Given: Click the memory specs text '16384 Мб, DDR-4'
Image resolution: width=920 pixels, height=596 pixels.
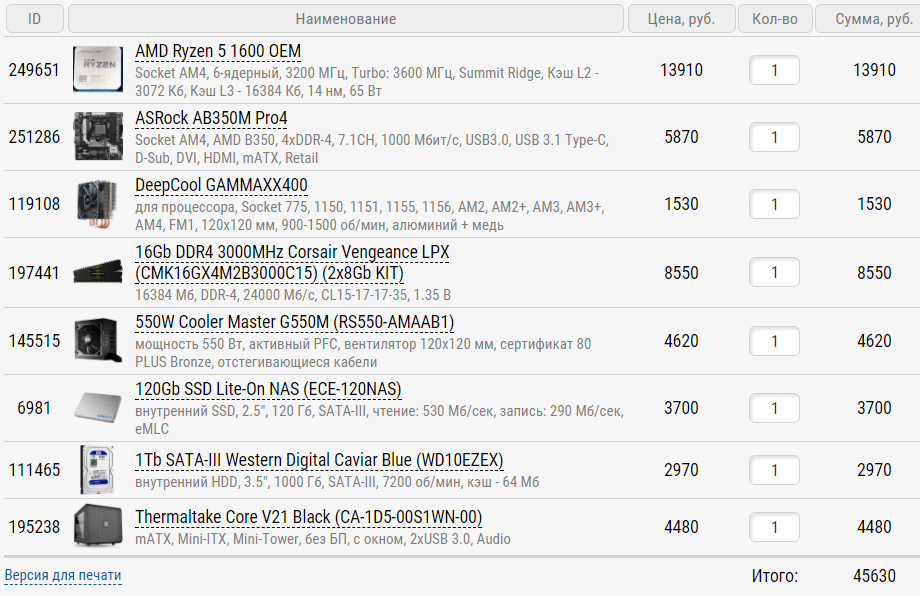Looking at the screenshot, I should click(x=293, y=294).
